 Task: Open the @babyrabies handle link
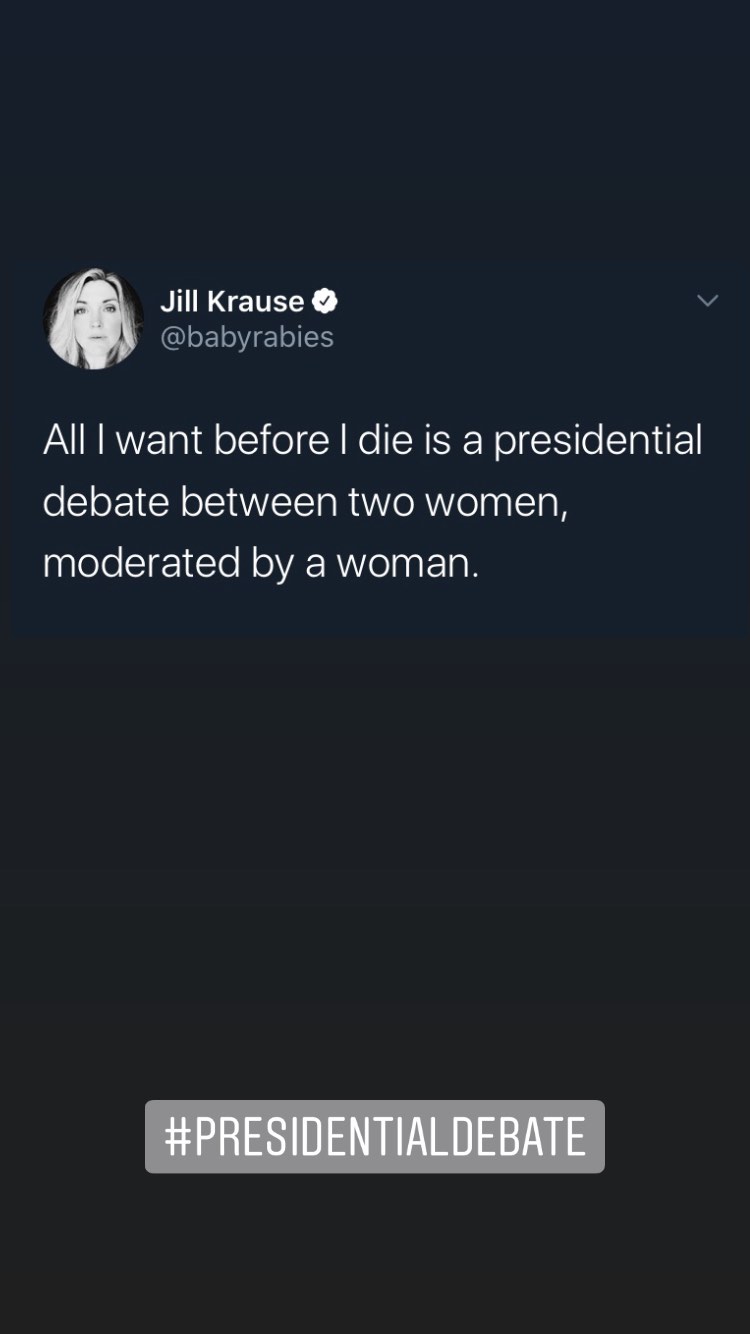pyautogui.click(x=247, y=337)
